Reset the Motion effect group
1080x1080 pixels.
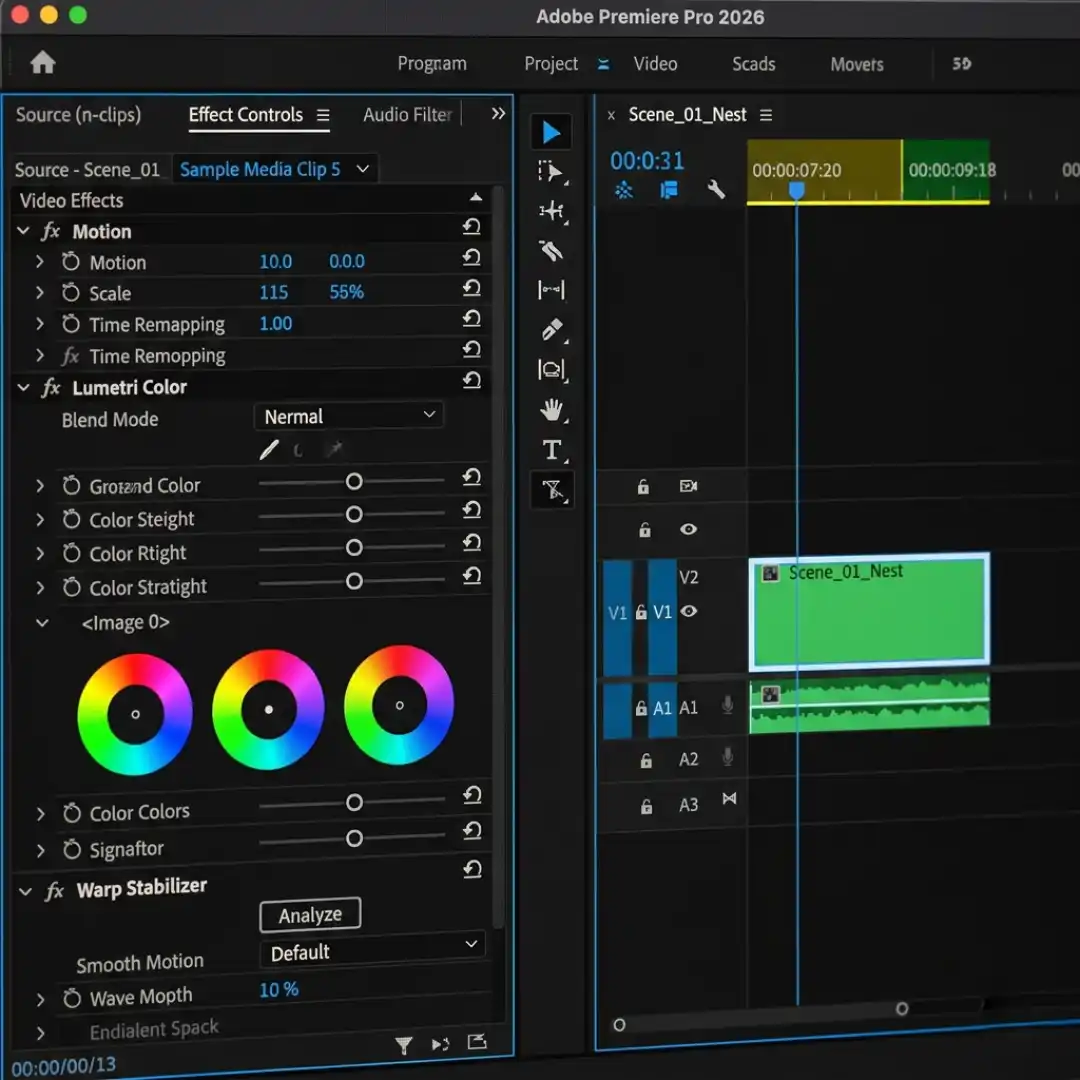[472, 227]
